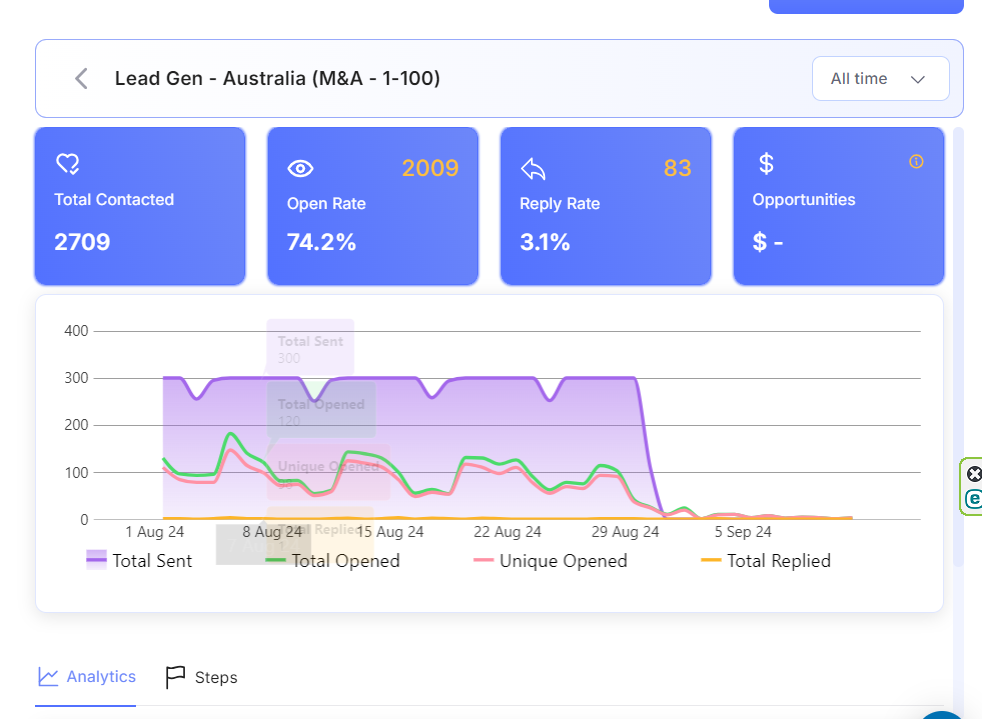Click the campaign title Lead Gen - Australia
982x719 pixels.
(x=277, y=78)
